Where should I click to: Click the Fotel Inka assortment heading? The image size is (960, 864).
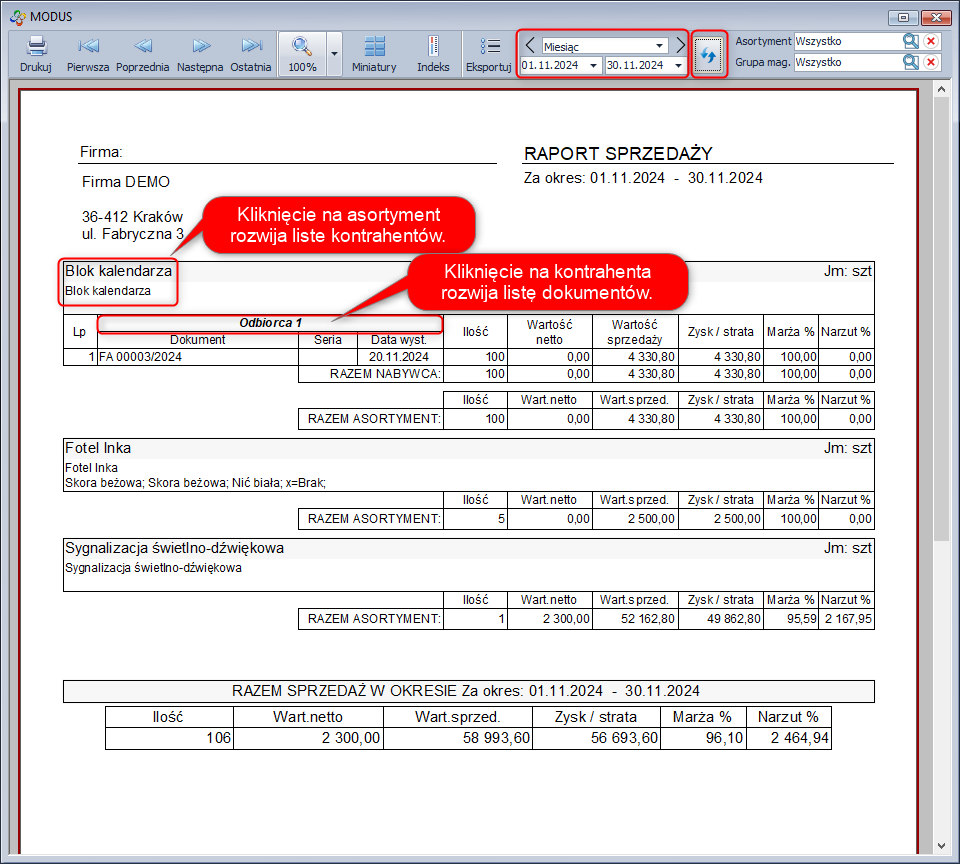pos(98,448)
